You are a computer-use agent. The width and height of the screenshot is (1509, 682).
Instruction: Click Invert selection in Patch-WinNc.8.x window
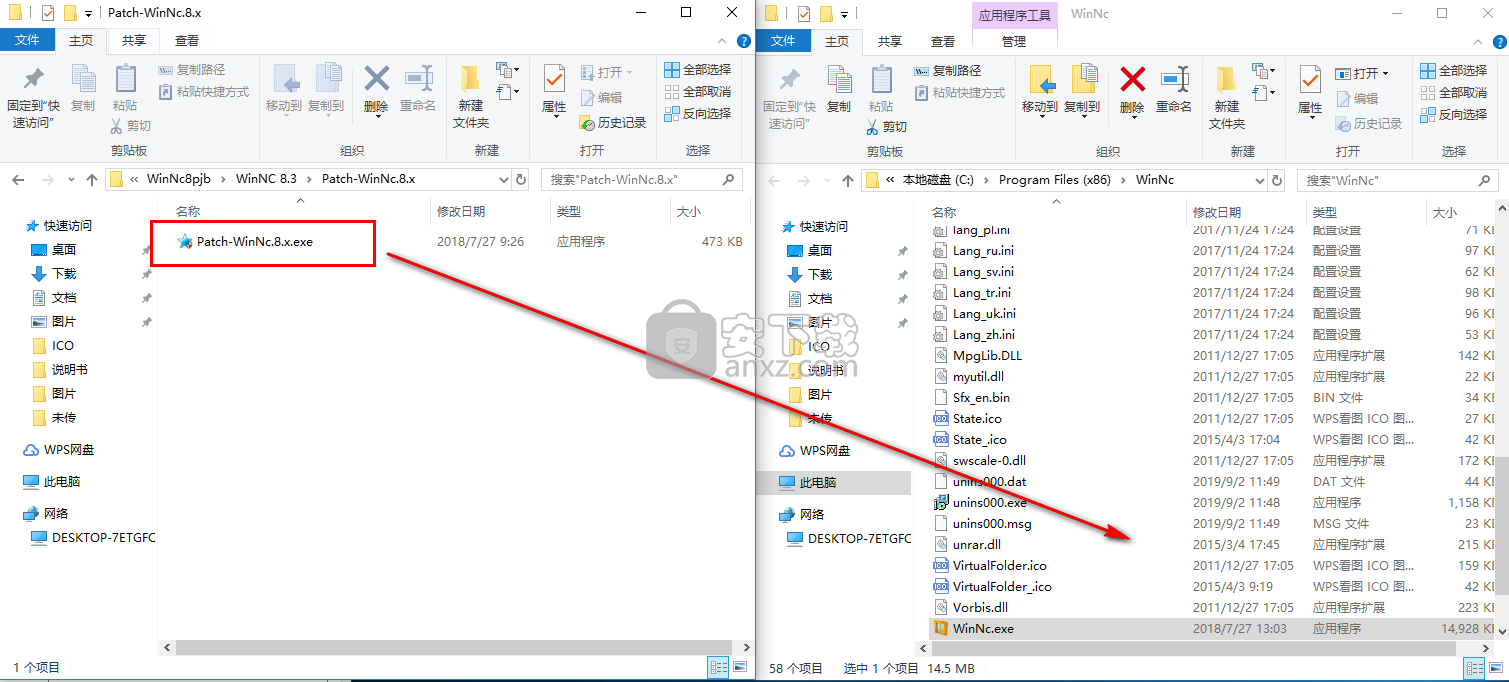click(x=697, y=113)
